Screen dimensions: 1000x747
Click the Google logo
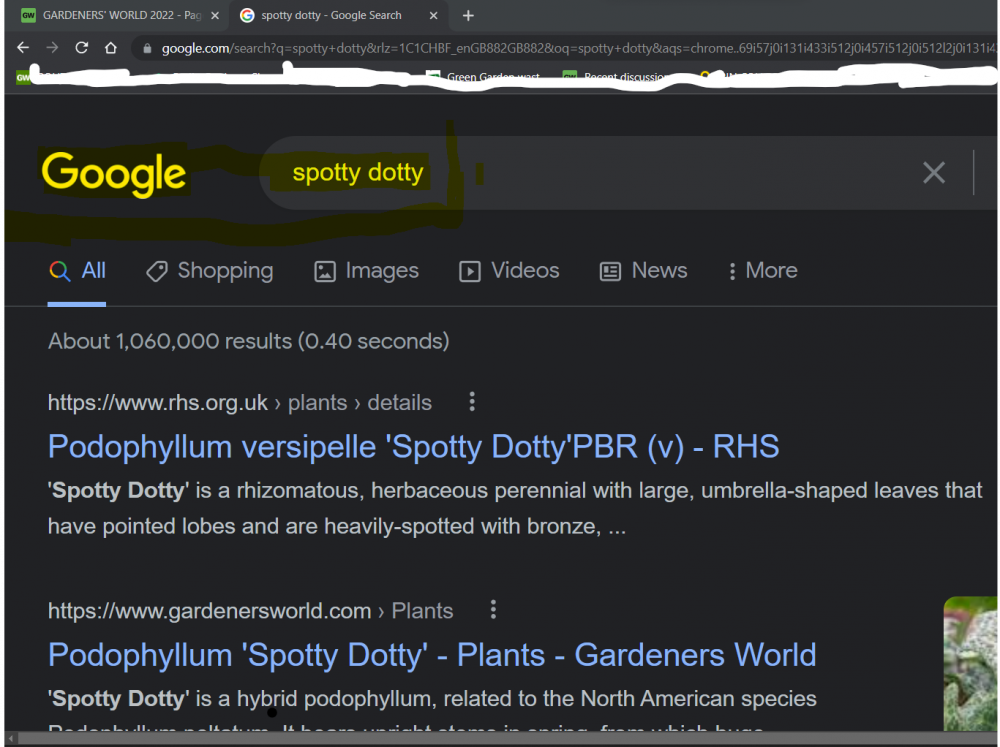pyautogui.click(x=114, y=173)
